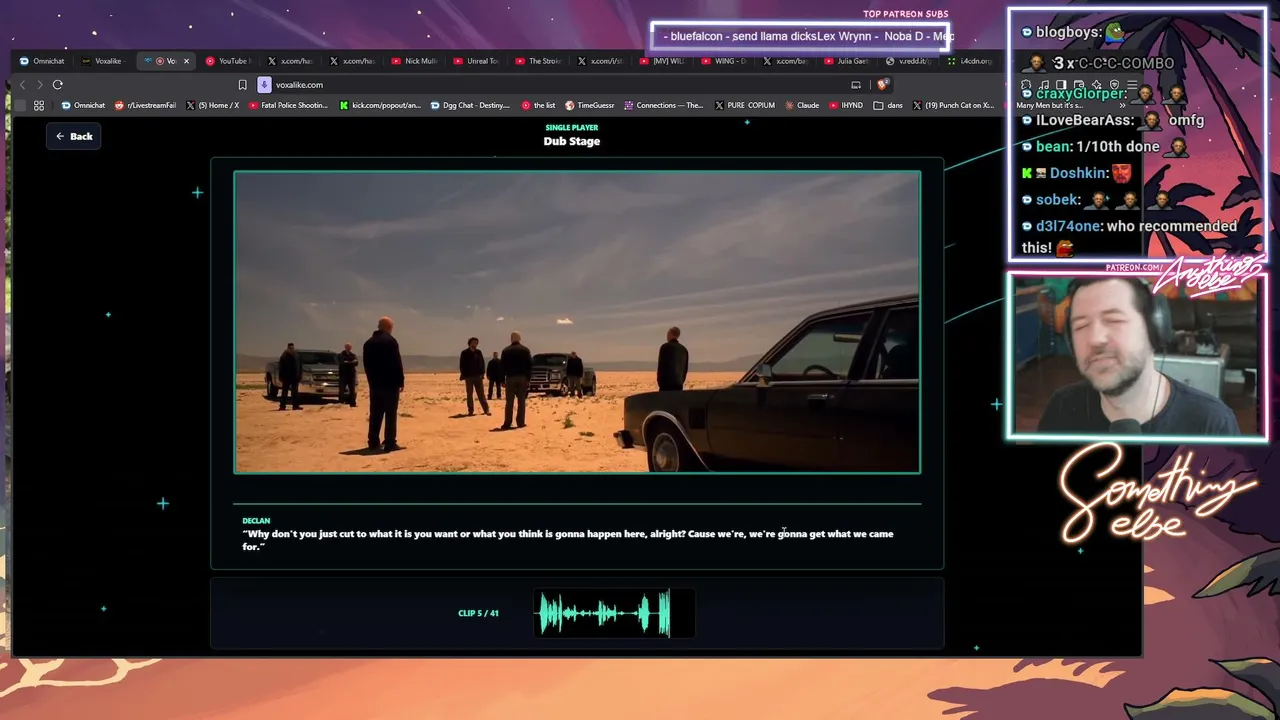Switch to the The Strok tab
Screen dimensions: 1280x720
538,61
